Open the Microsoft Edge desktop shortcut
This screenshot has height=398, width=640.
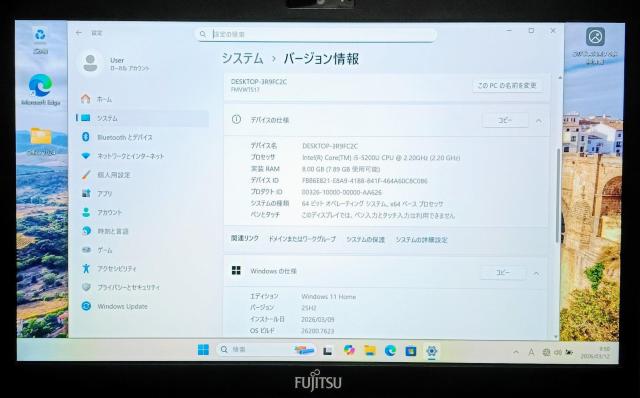point(40,90)
